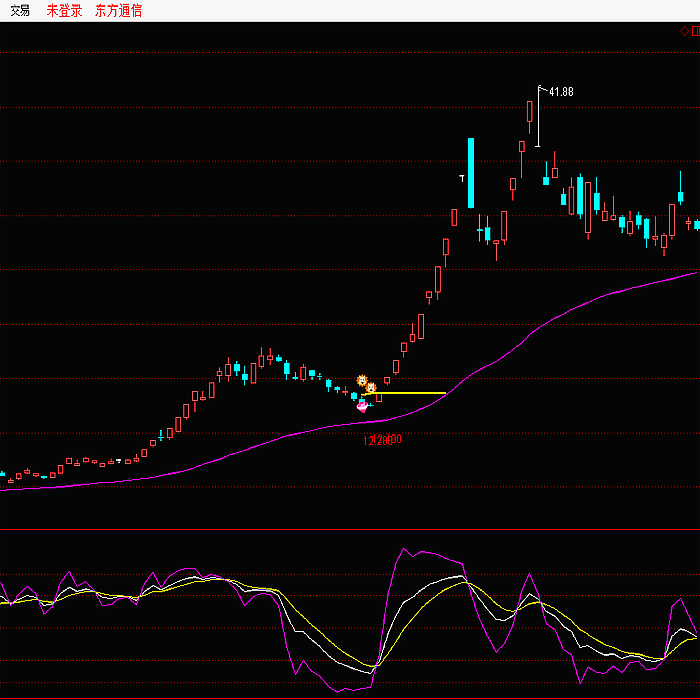Viewport: 700px width, 700px height.
Task: Click the first lion face signal icon
Action: pyautogui.click(x=362, y=381)
